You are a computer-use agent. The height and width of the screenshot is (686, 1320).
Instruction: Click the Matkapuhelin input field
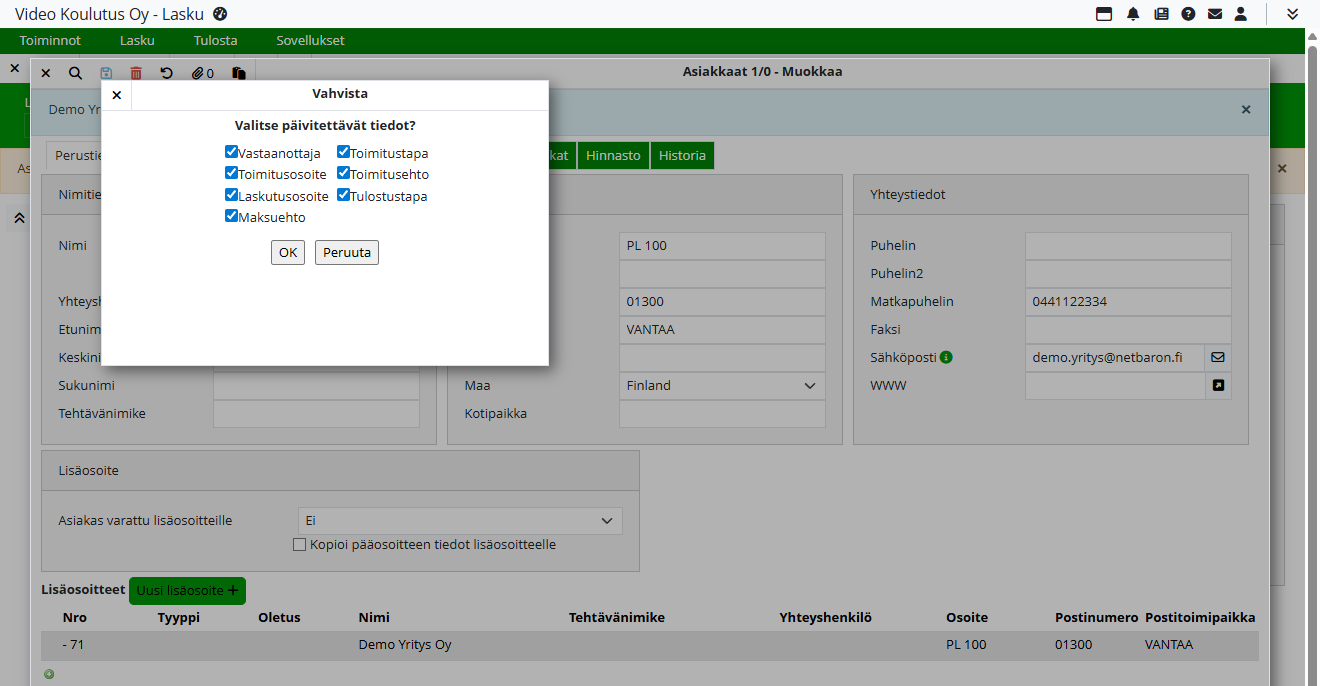tap(1127, 302)
